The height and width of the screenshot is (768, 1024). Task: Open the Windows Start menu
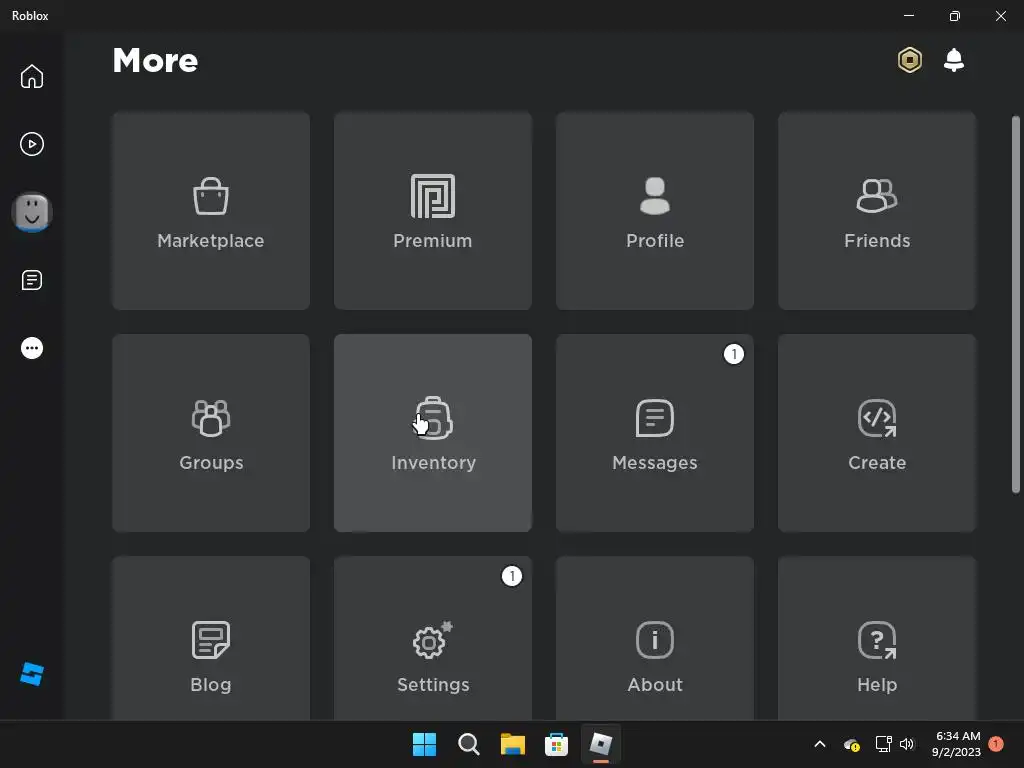tap(424, 744)
